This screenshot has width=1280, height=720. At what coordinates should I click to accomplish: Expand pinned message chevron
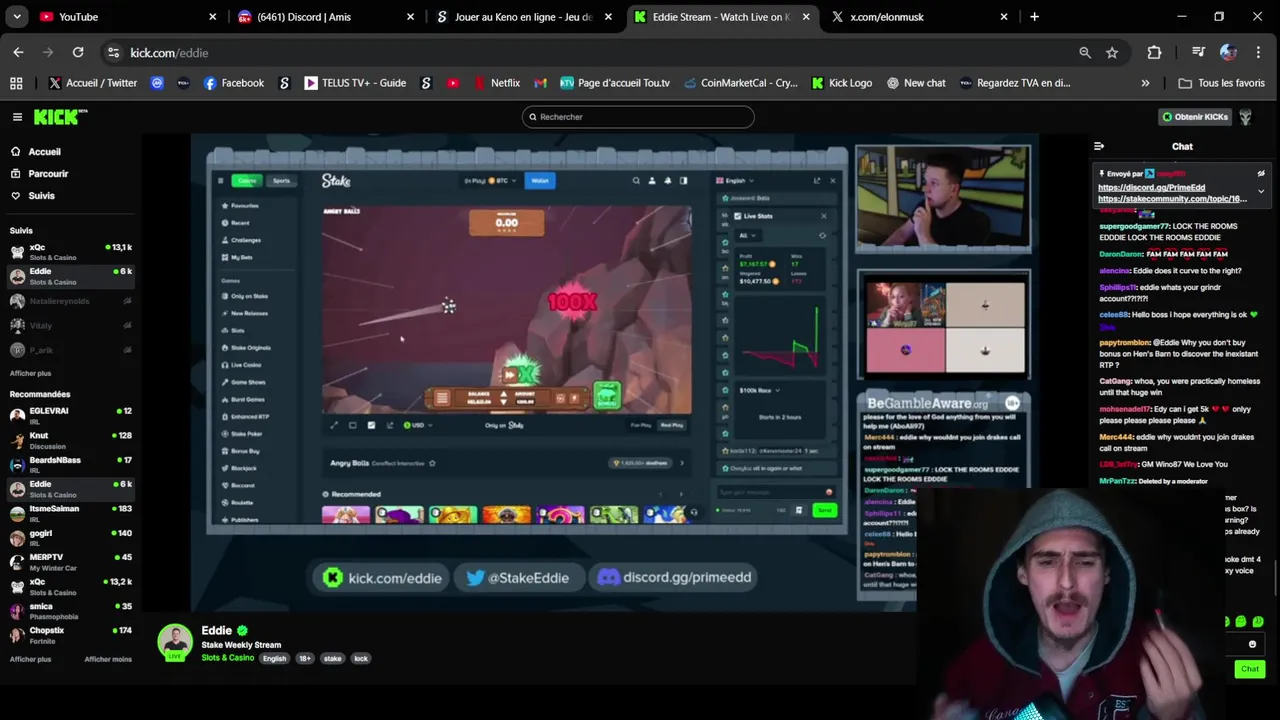(1261, 191)
